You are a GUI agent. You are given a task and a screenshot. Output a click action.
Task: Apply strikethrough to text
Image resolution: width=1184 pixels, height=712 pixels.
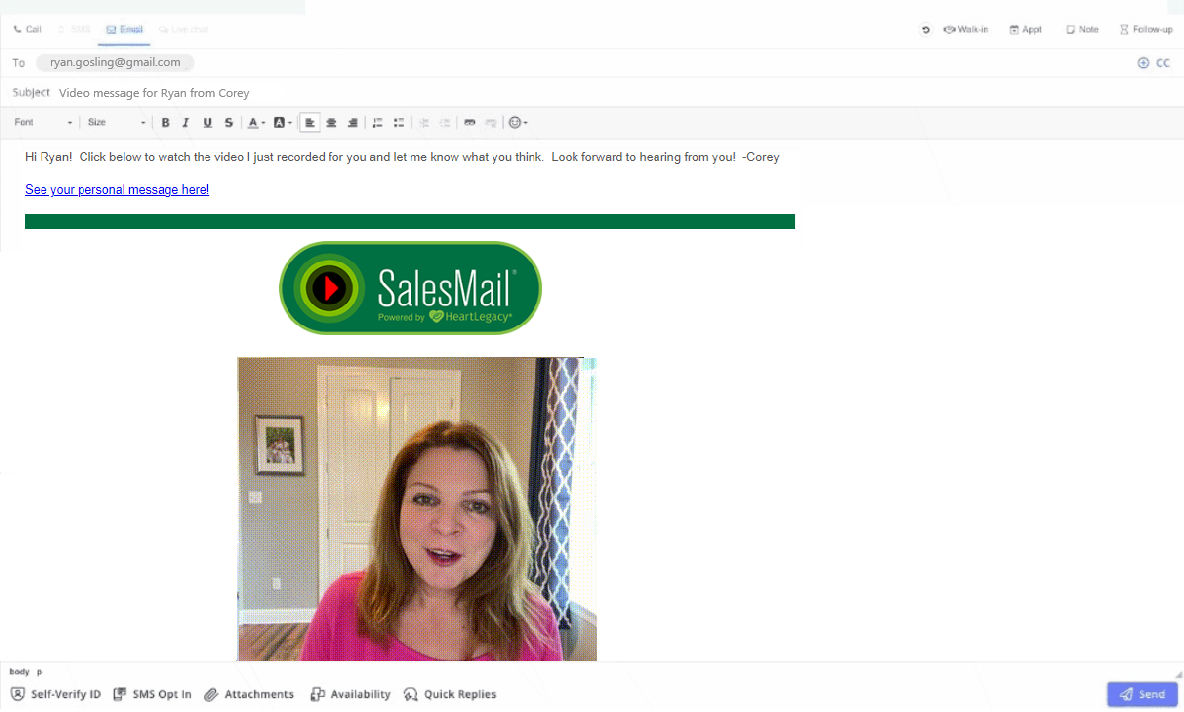(229, 123)
